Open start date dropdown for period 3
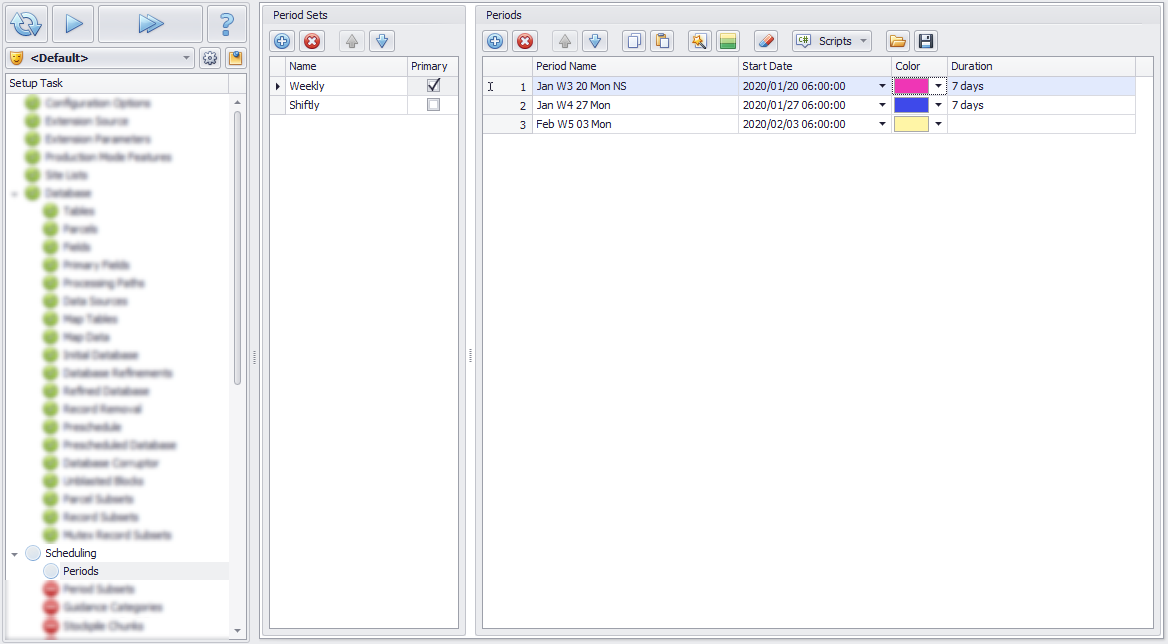Screen dimensions: 1168x644 click(x=883, y=124)
